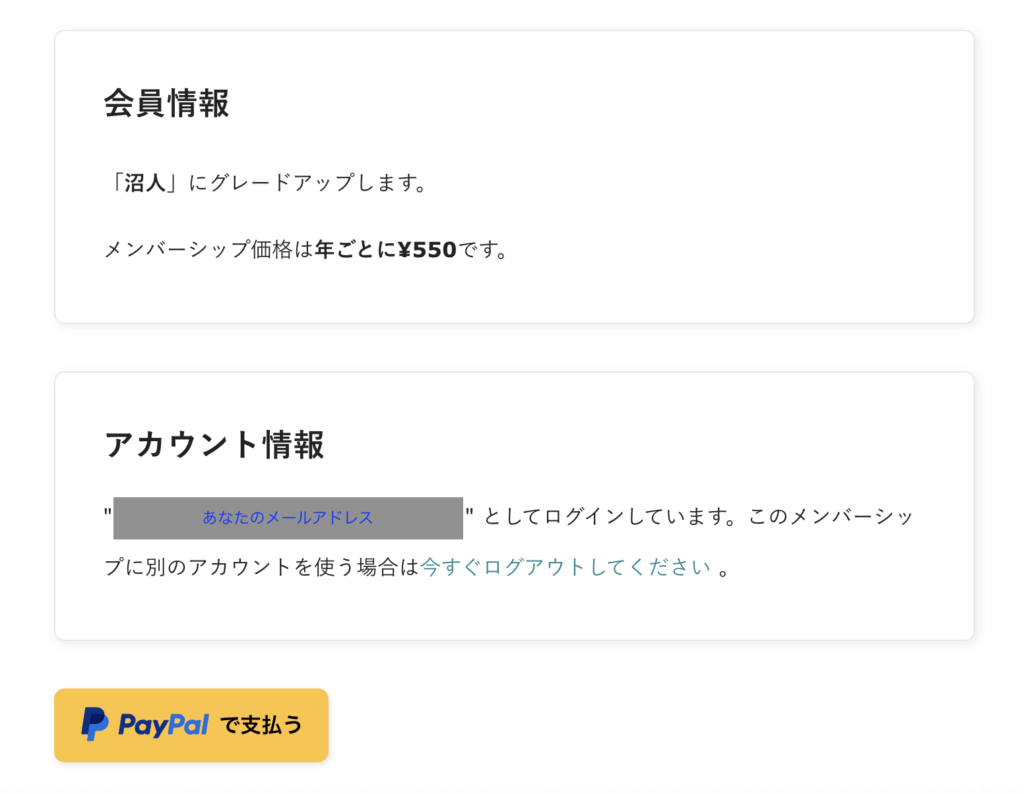
Task: Click the メンバーシップ価格は text
Action: pyautogui.click(x=209, y=249)
